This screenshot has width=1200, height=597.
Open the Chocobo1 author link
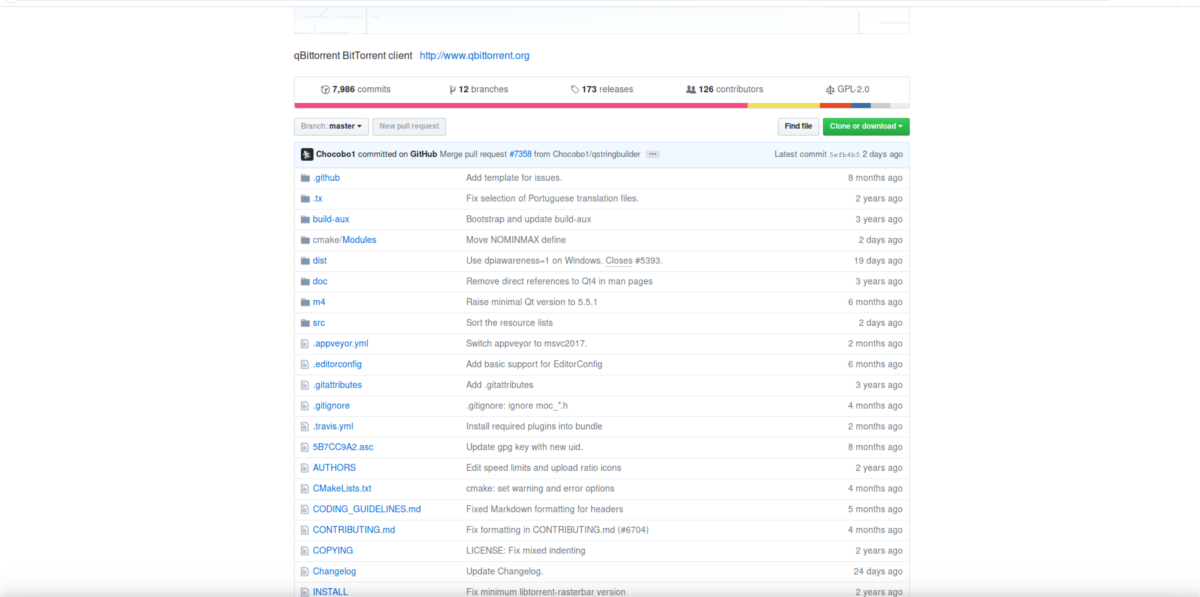pos(336,154)
